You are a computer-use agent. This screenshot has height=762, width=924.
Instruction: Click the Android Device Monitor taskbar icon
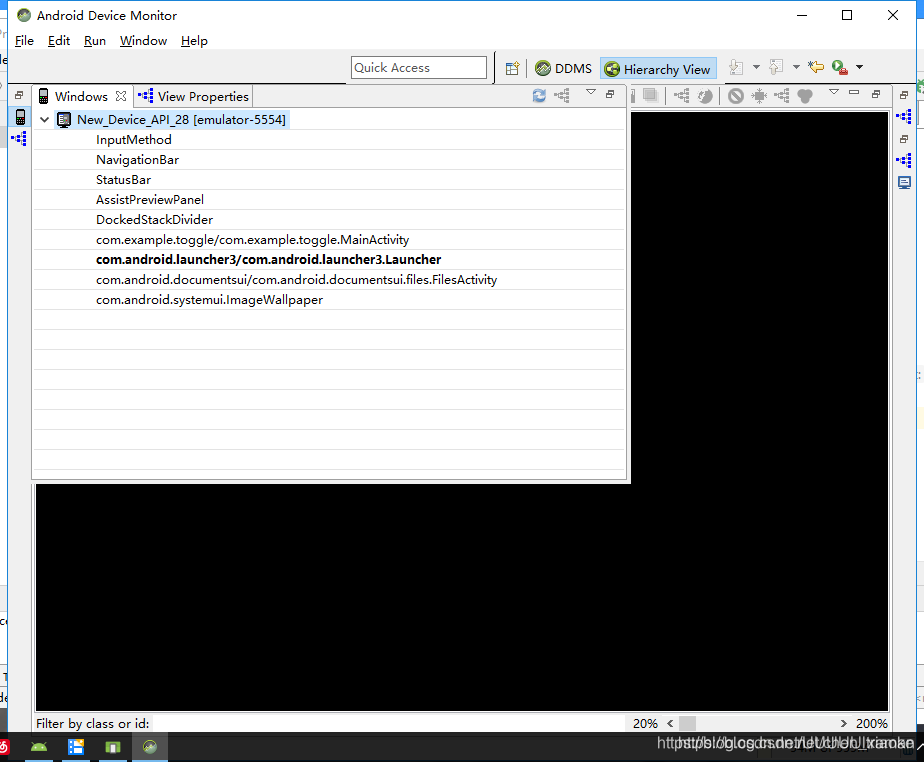(x=150, y=747)
